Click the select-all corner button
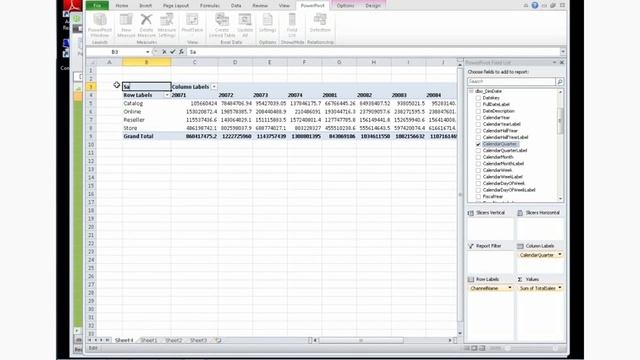640x360 pixels. (x=91, y=62)
